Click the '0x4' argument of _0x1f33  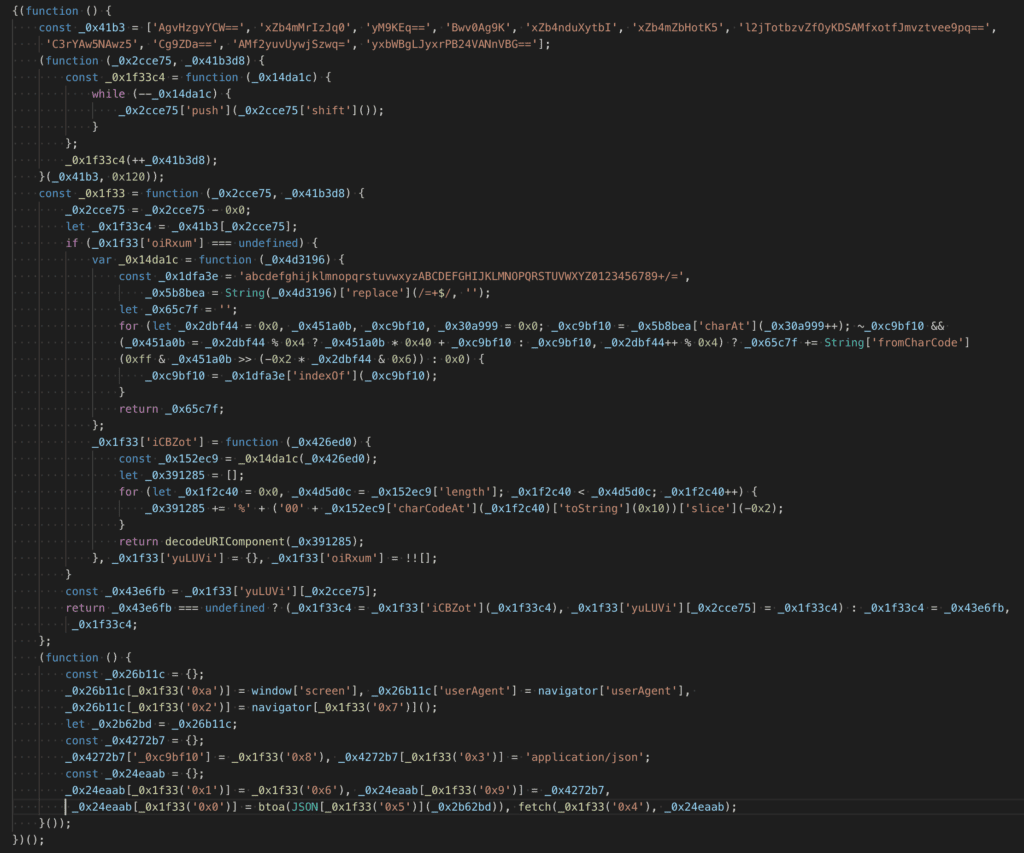pyautogui.click(x=633, y=807)
